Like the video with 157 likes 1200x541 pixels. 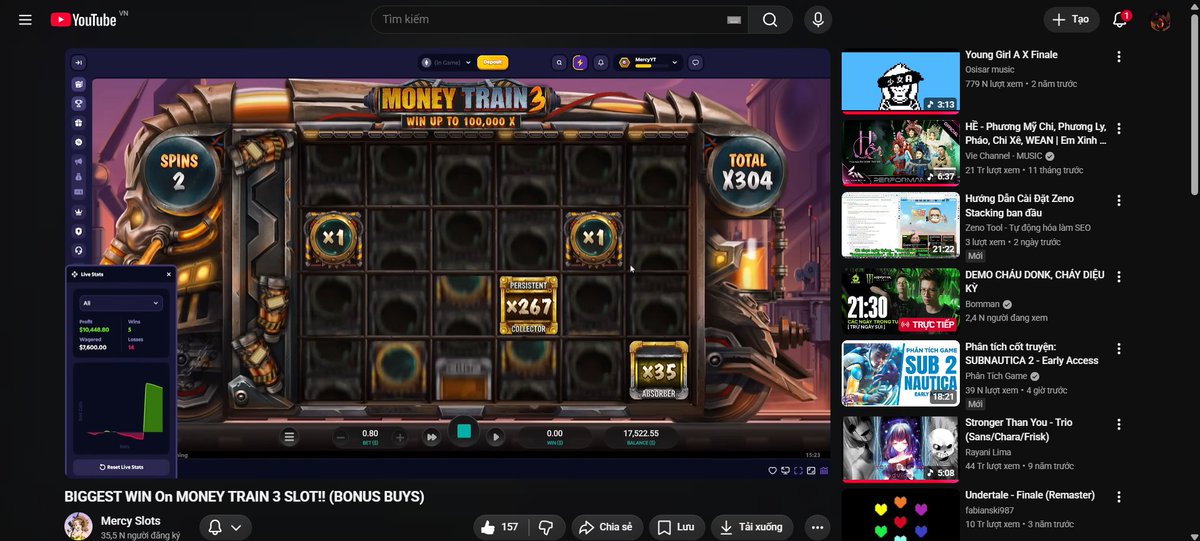pos(500,527)
